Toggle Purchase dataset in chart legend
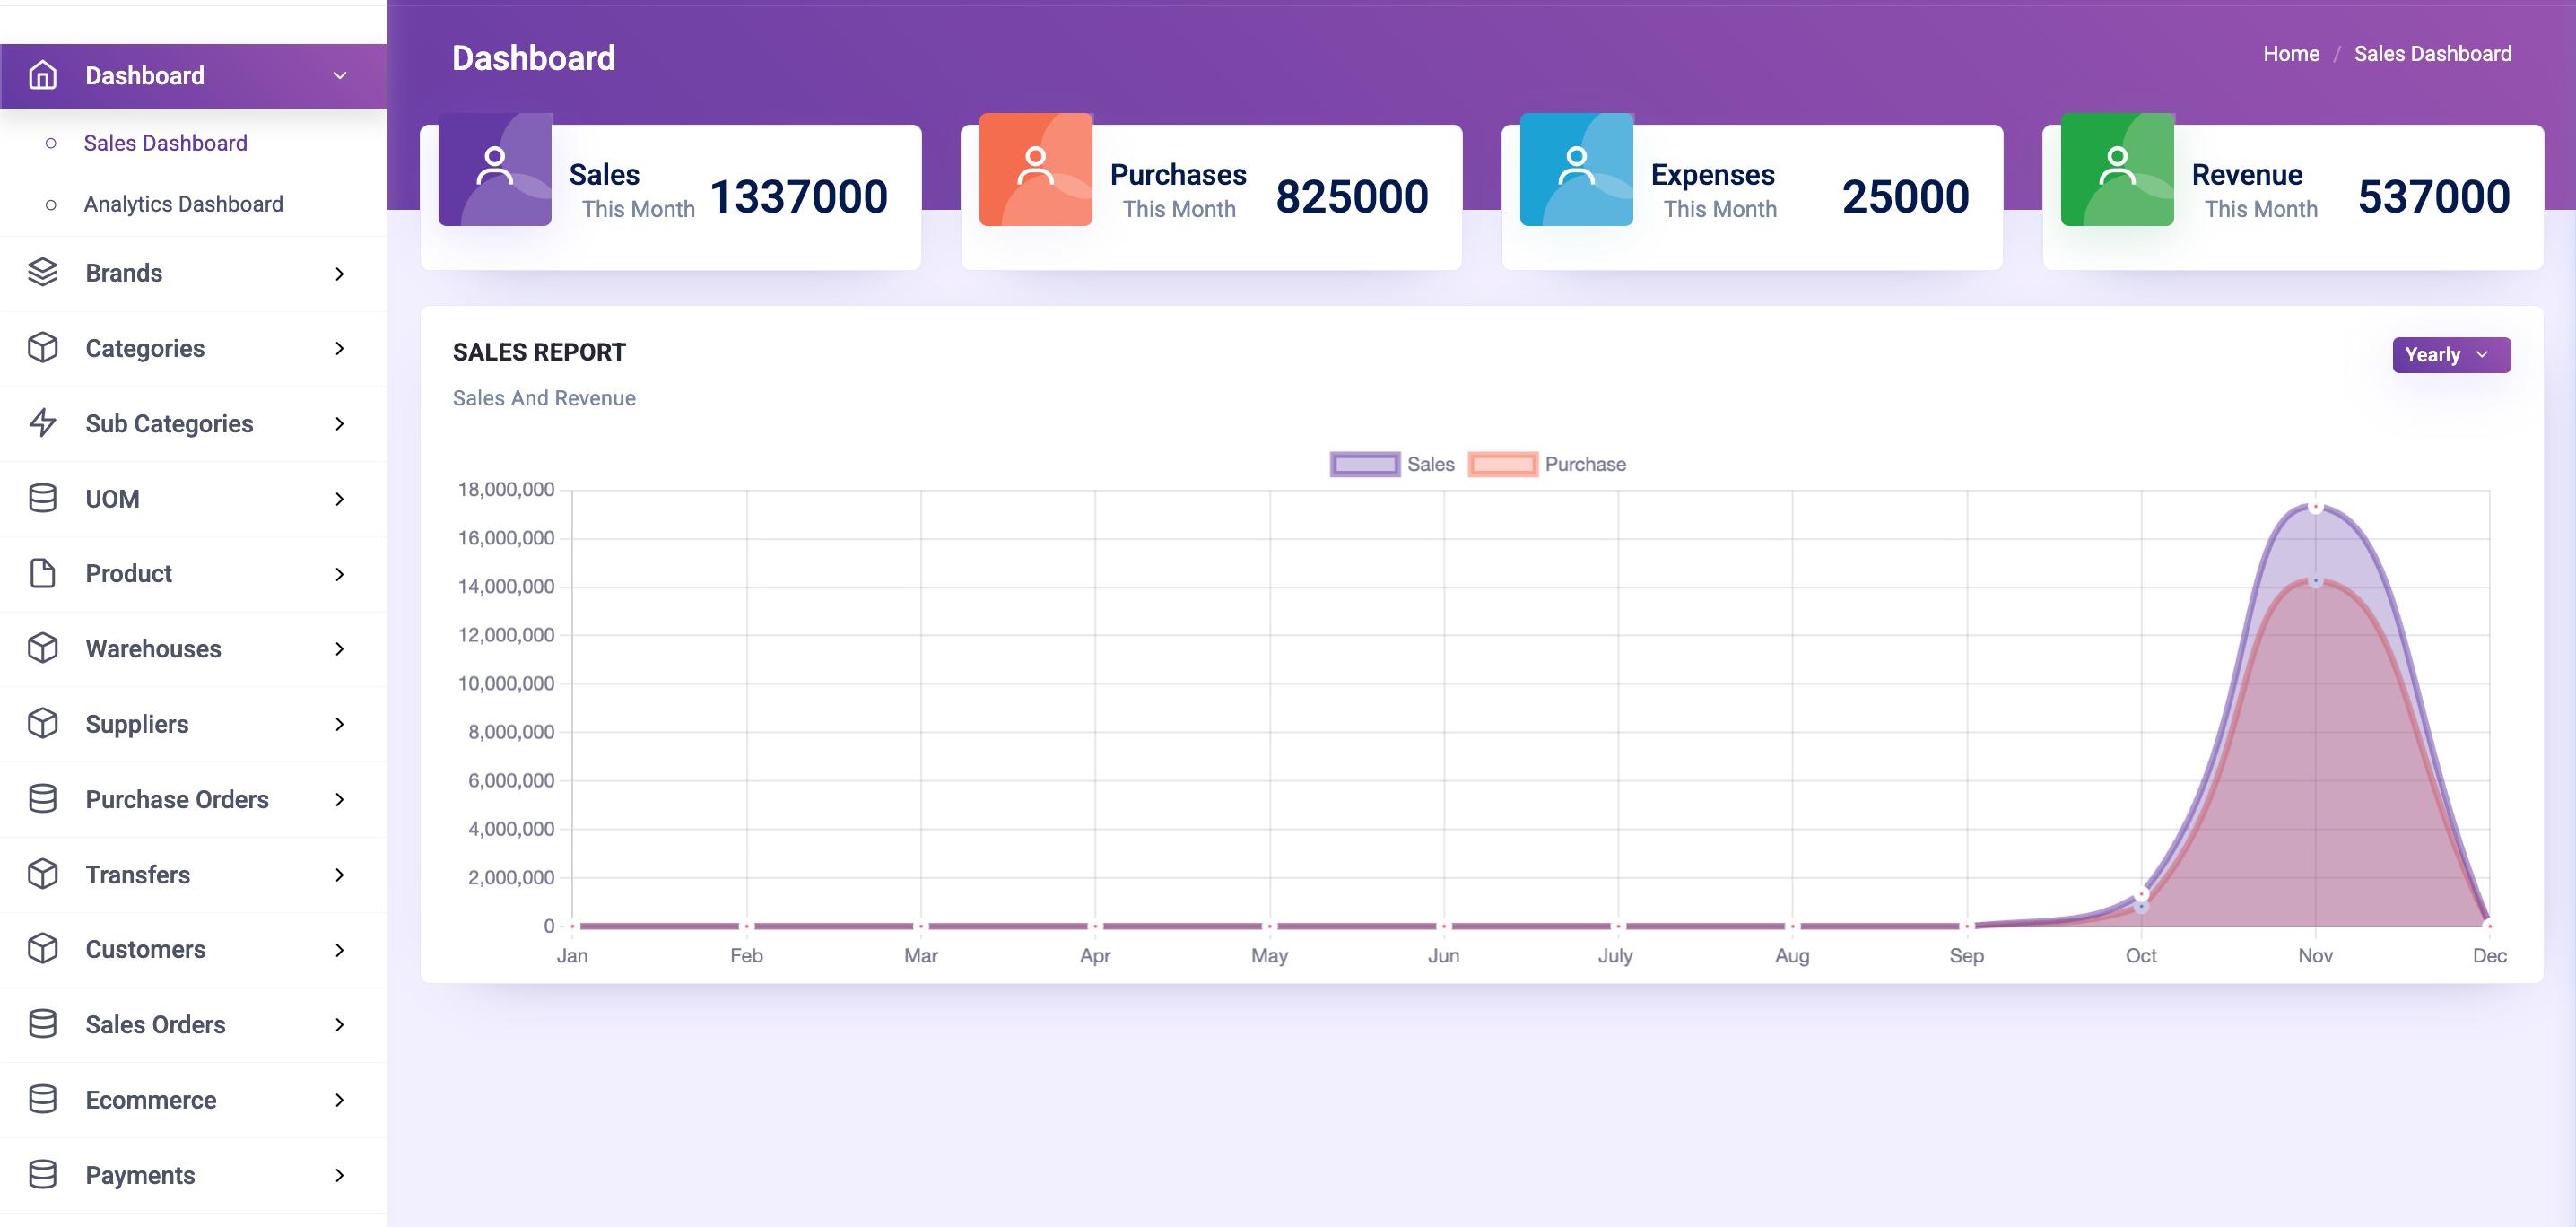The height and width of the screenshot is (1227, 2576). [x=1502, y=464]
